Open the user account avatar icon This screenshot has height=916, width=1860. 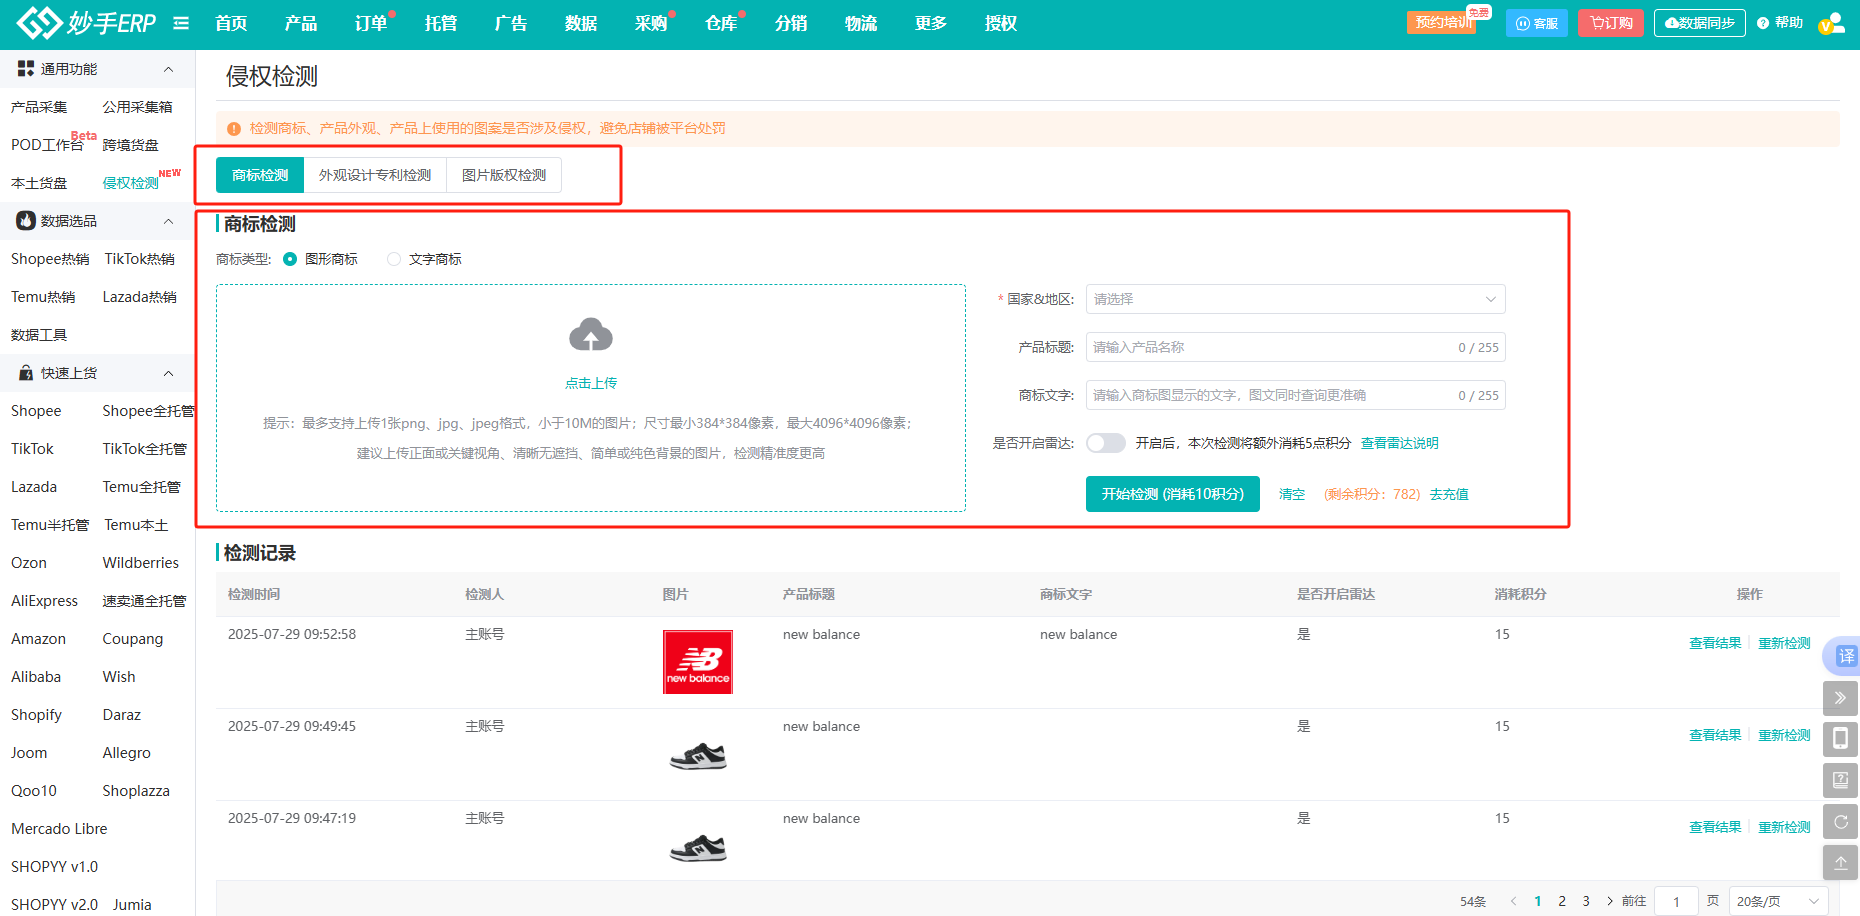tap(1831, 23)
